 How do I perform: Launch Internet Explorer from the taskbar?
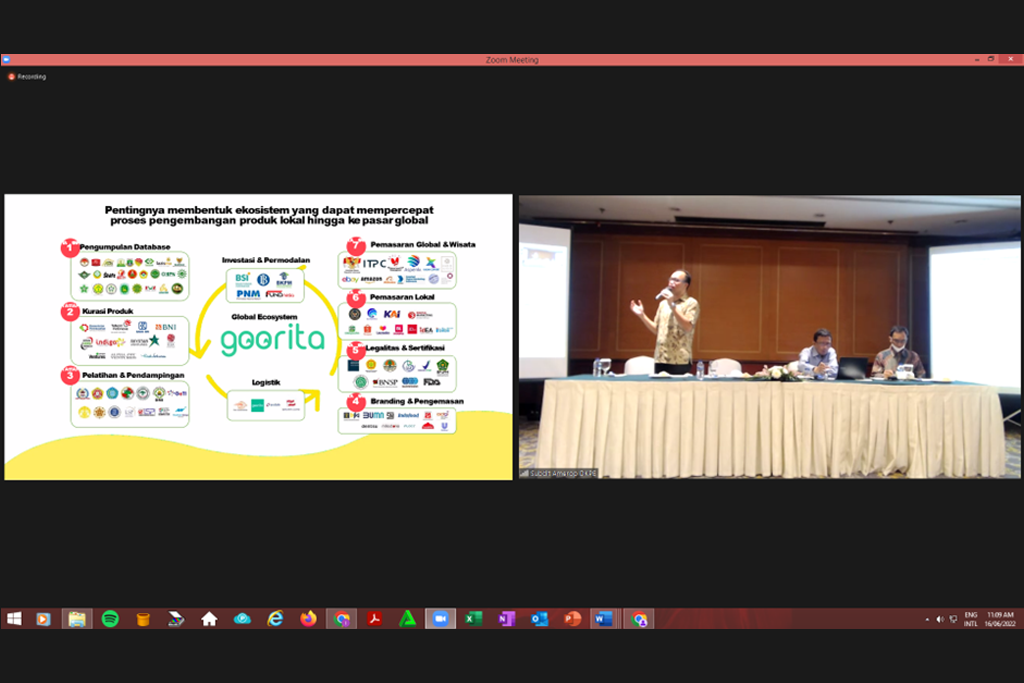click(x=275, y=619)
